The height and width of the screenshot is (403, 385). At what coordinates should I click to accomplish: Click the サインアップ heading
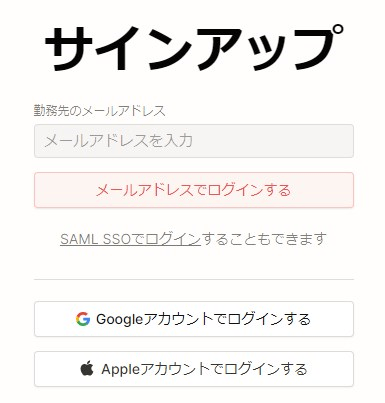point(194,48)
